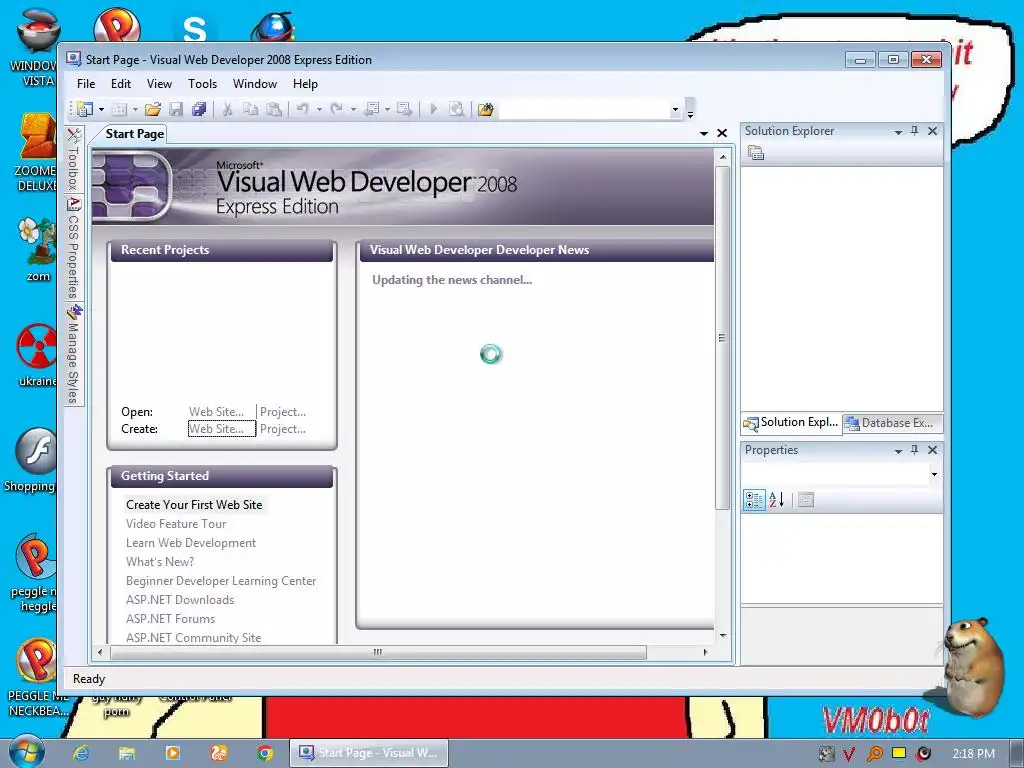Viewport: 1024px width, 768px height.
Task: Open the Redo history dropdown arrow
Action: 353,109
